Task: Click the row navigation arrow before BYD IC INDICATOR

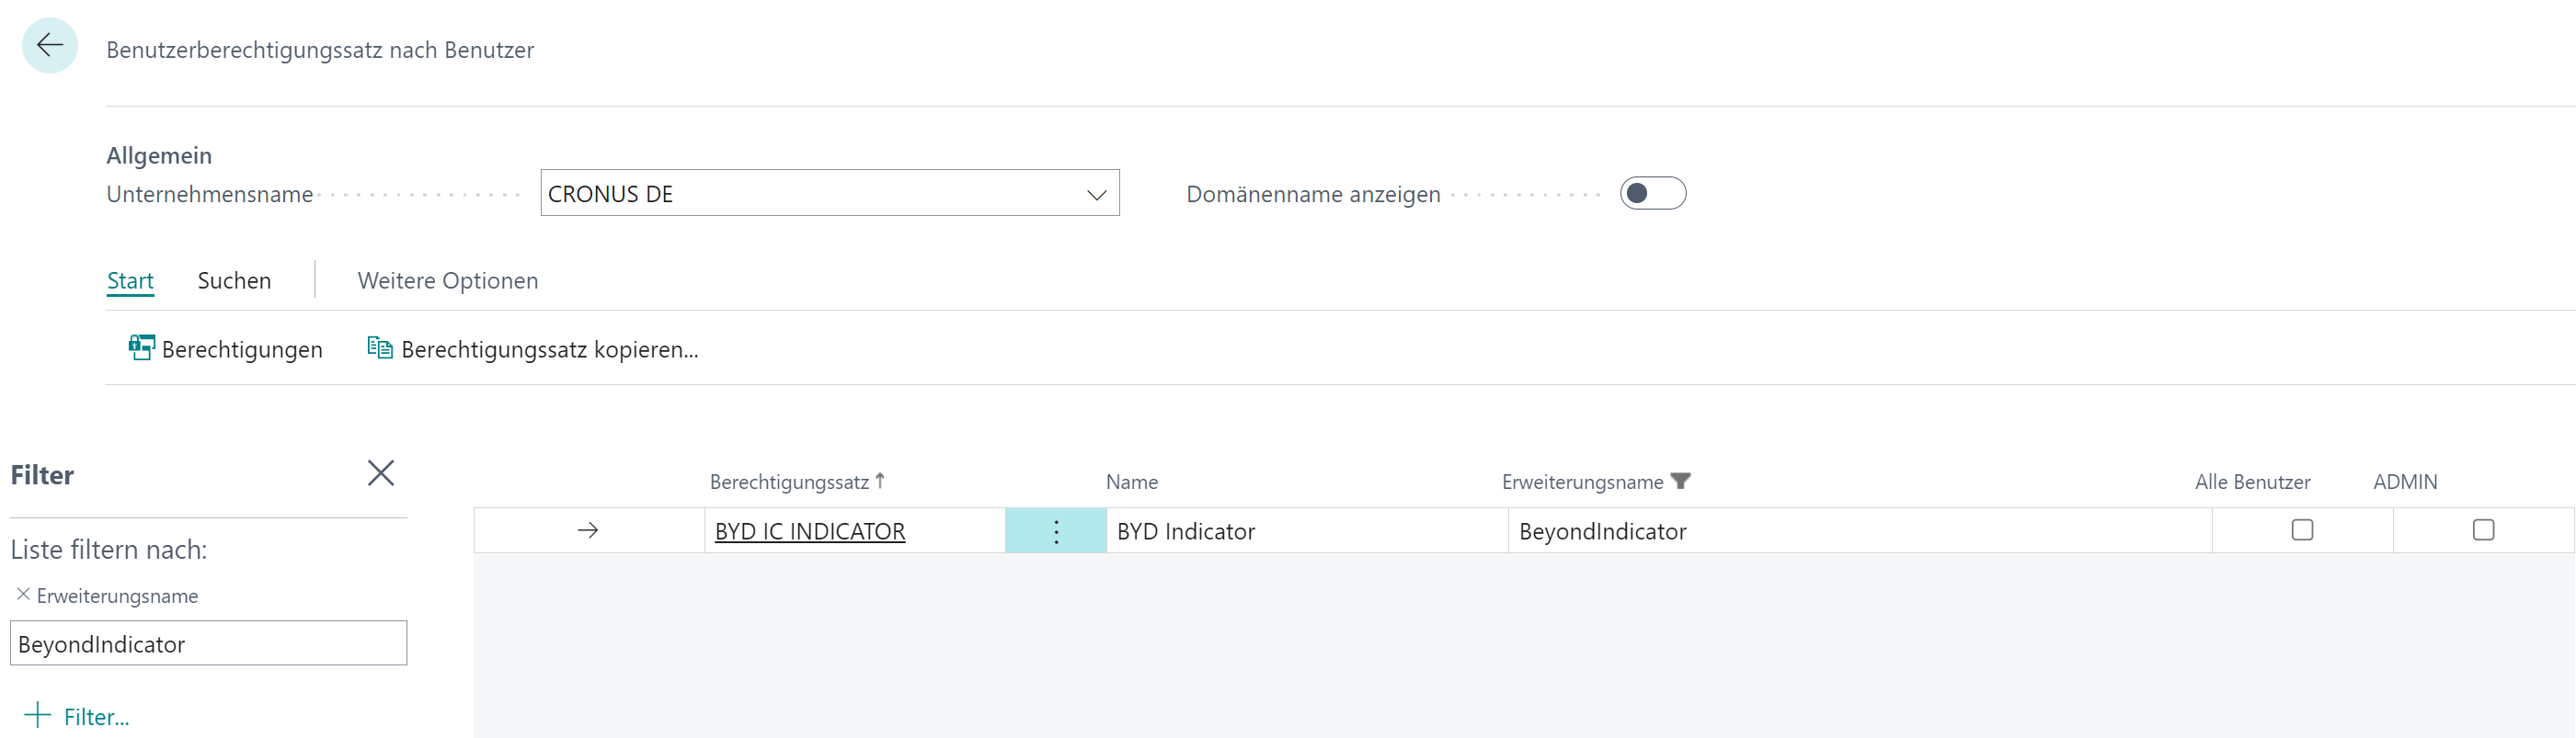Action: click(x=588, y=531)
